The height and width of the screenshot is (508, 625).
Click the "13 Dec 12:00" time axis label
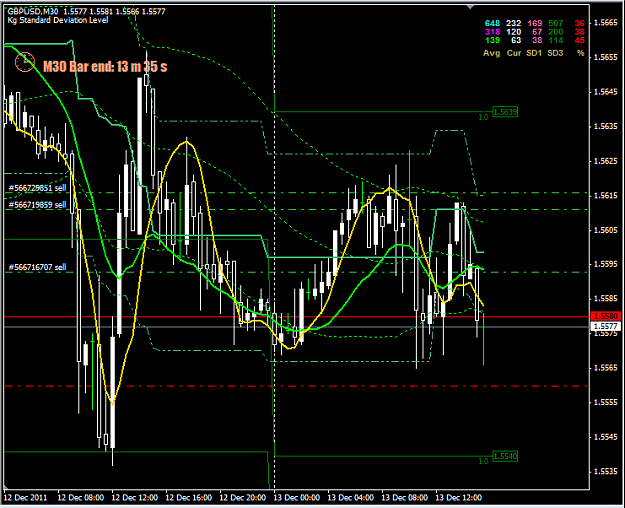point(459,498)
